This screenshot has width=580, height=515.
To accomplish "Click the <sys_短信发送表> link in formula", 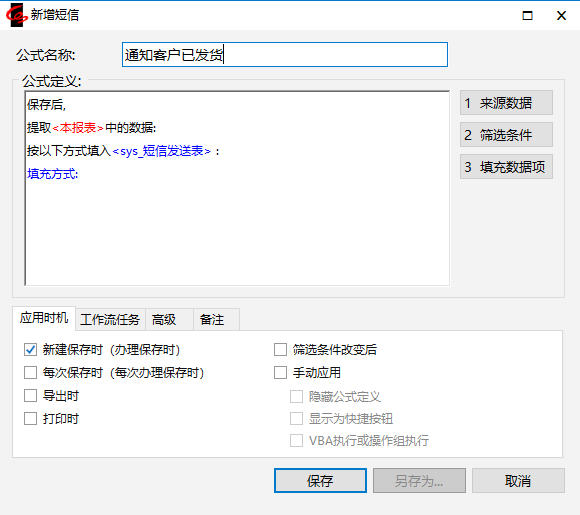I will click(162, 151).
